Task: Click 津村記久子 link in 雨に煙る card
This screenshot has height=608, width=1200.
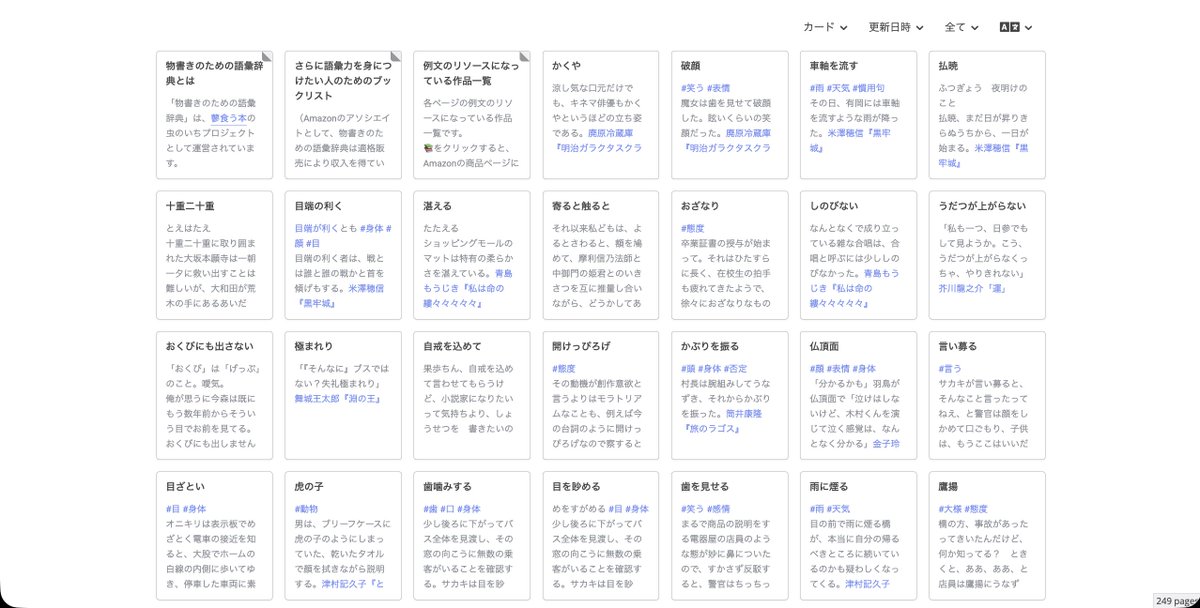Action: tap(866, 584)
